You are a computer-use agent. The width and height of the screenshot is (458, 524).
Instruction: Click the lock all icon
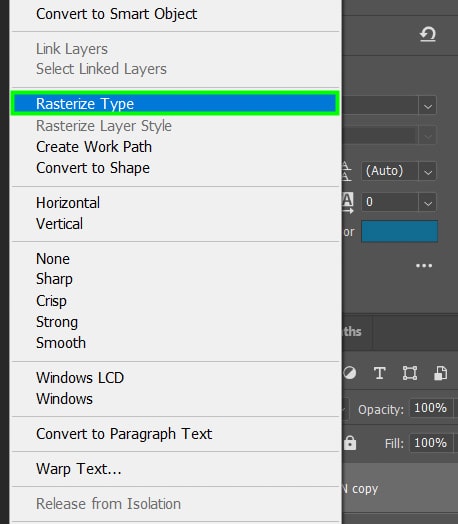pos(350,443)
